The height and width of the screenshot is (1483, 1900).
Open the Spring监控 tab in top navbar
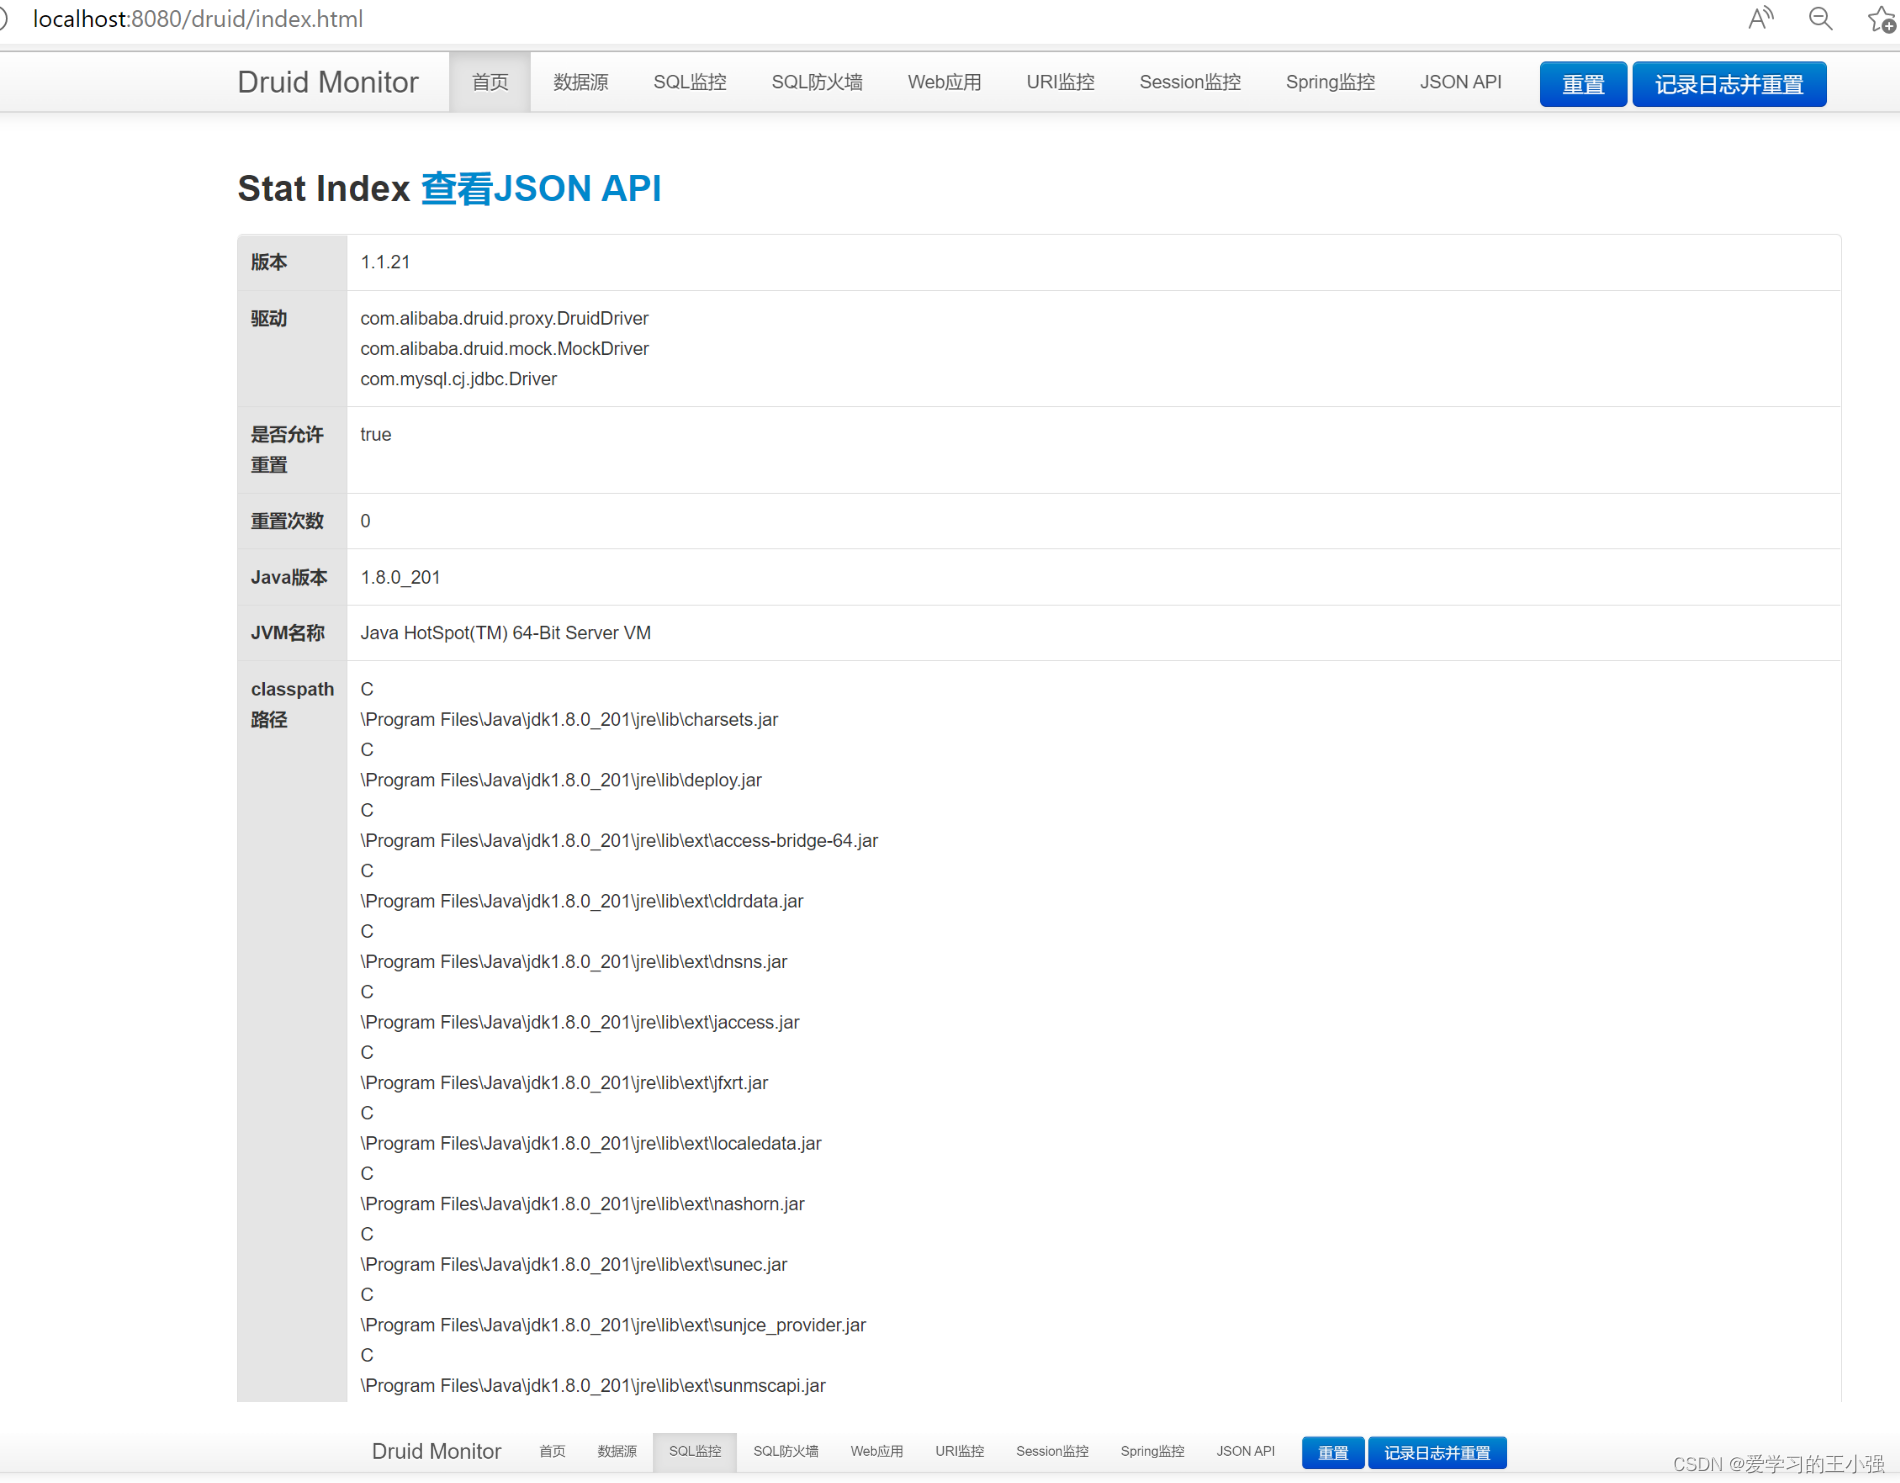click(1331, 82)
